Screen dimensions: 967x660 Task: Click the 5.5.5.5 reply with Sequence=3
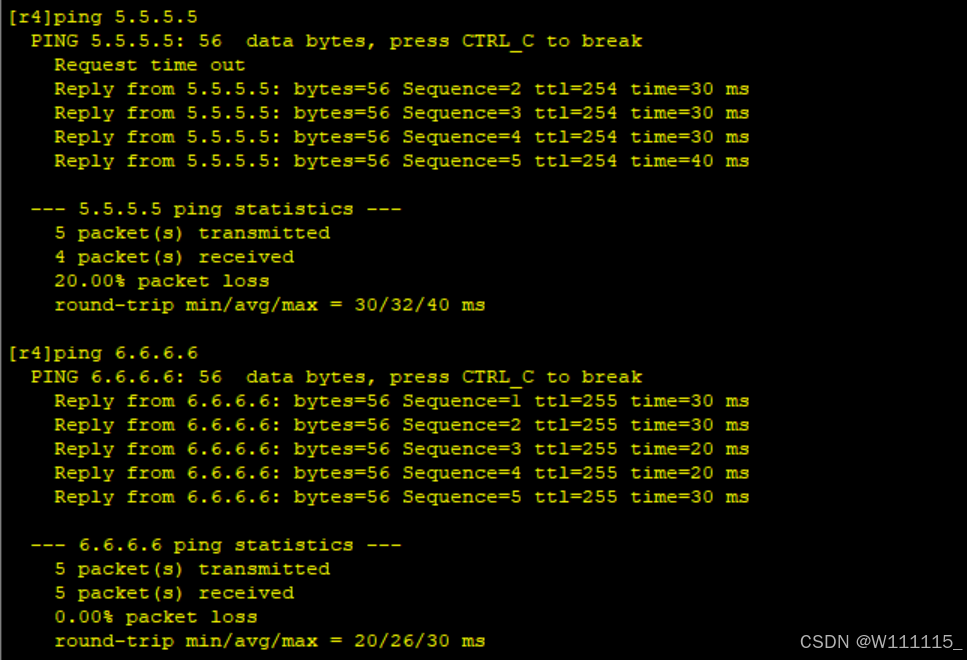pos(401,113)
